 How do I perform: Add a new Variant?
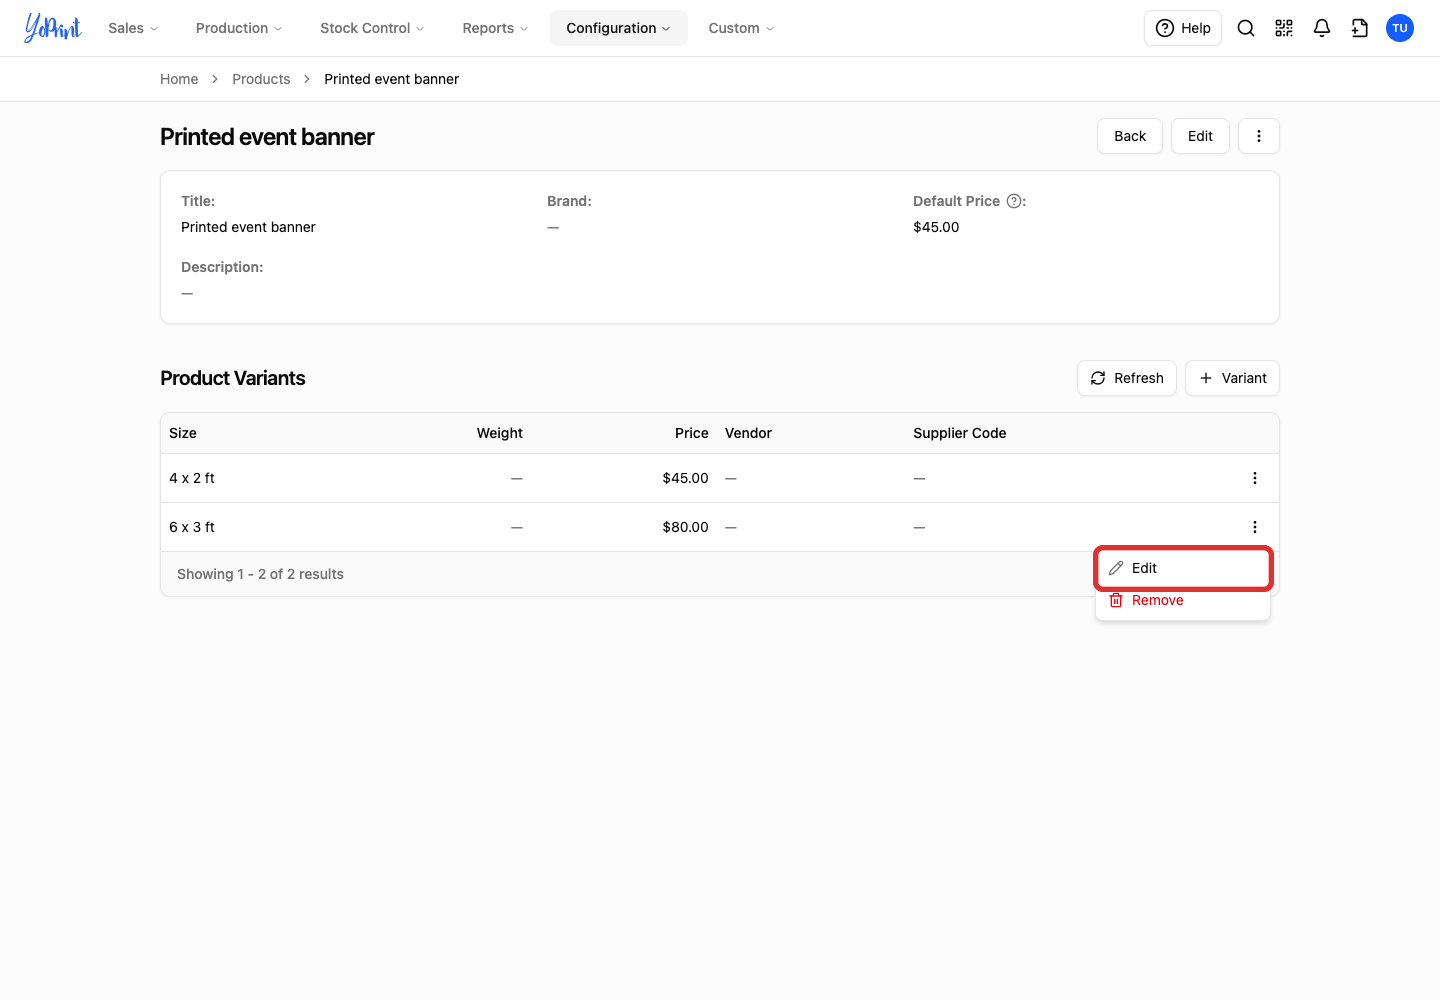coord(1232,378)
